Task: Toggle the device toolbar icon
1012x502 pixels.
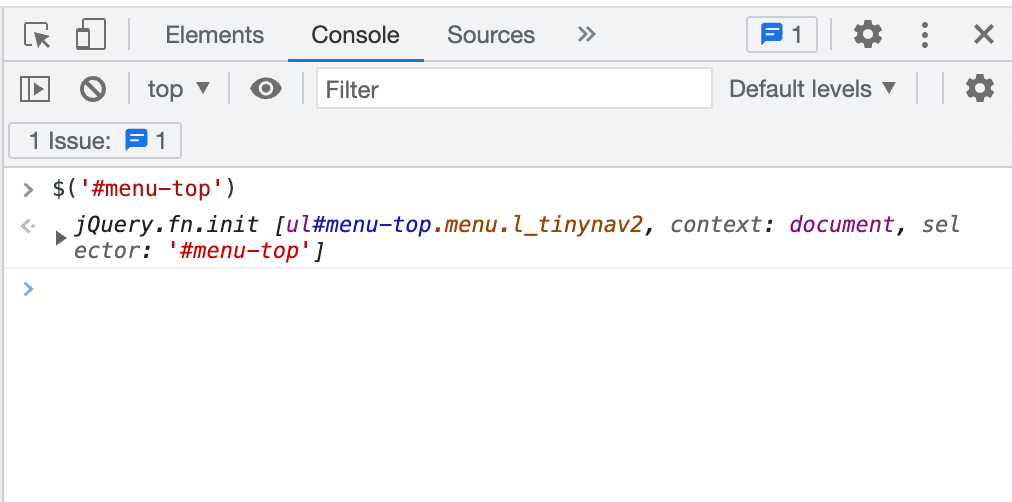Action: 90,34
